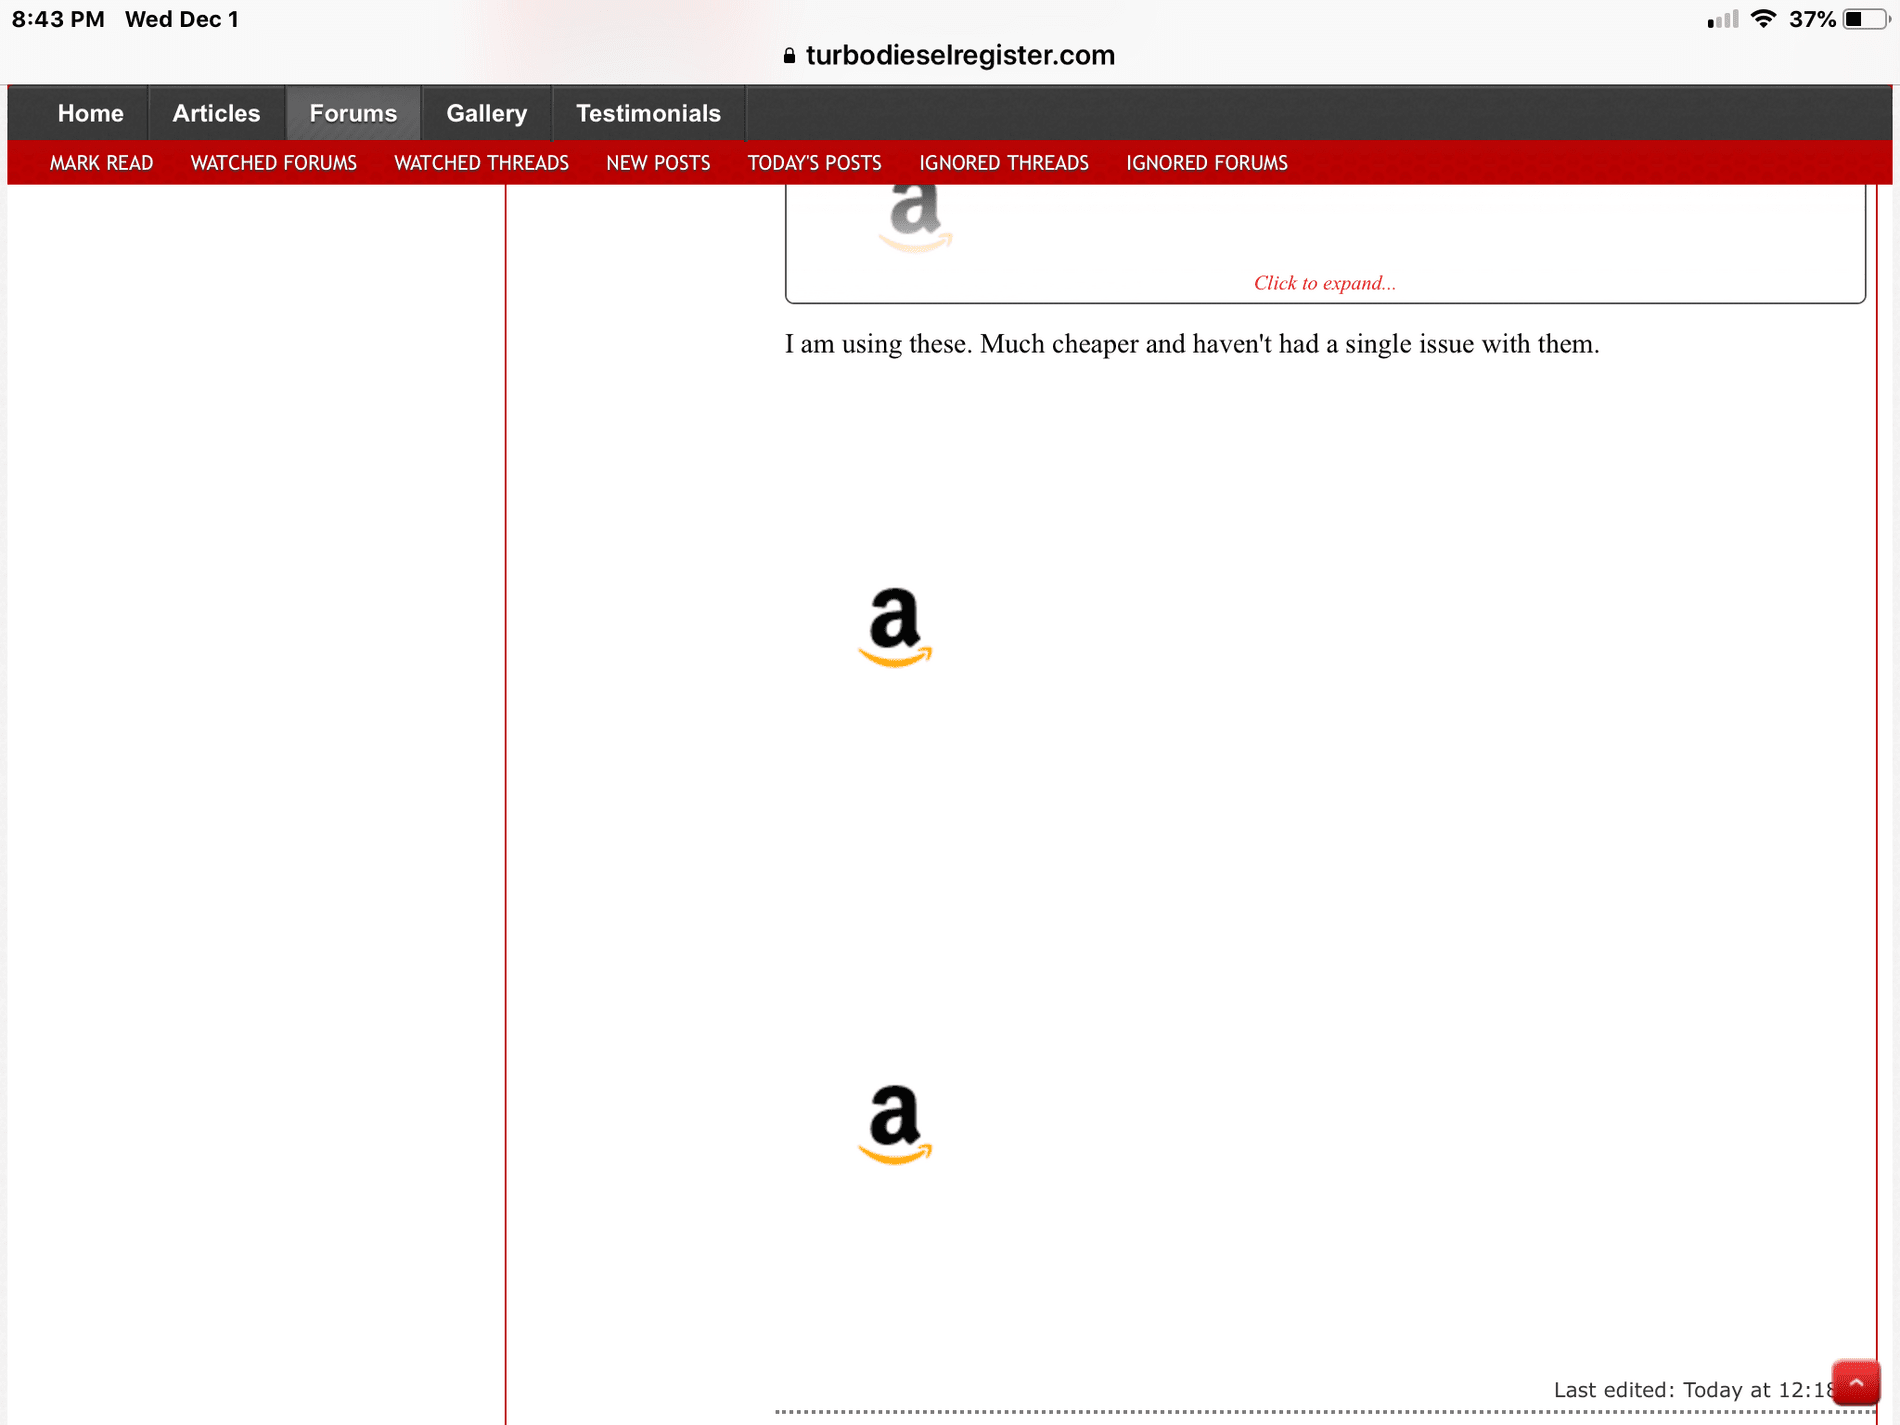View Today's Posts
The image size is (1900, 1425).
pyautogui.click(x=814, y=163)
